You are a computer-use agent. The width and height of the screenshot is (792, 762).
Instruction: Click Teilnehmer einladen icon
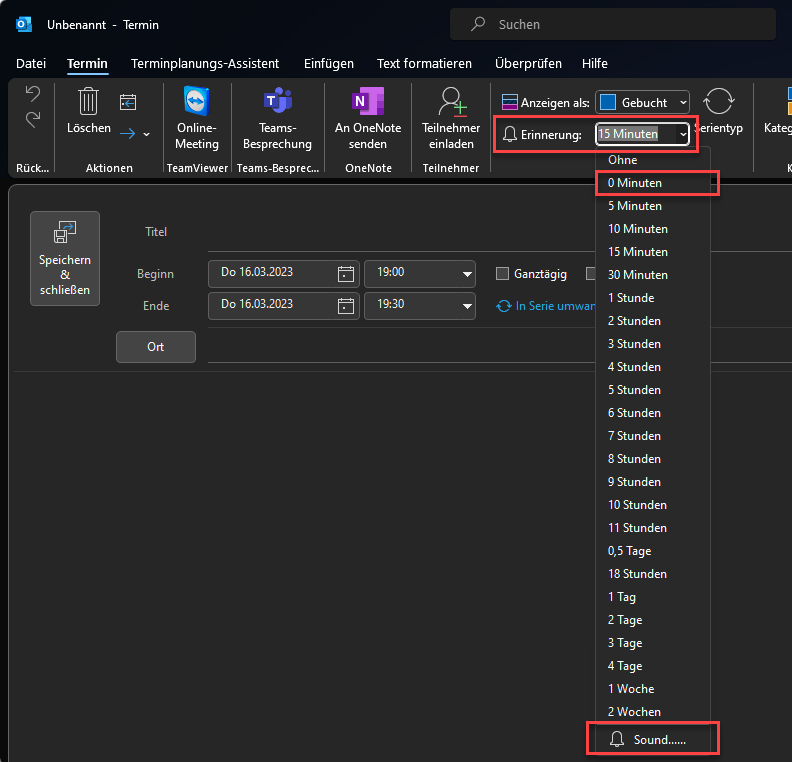coord(451,102)
